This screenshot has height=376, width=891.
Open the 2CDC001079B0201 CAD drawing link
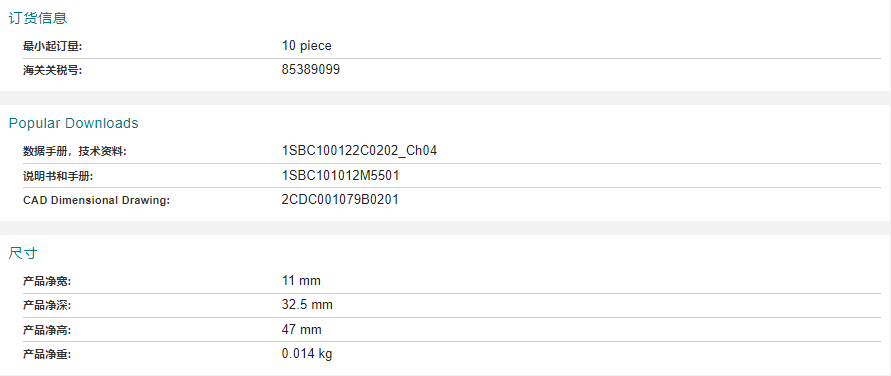click(x=340, y=200)
